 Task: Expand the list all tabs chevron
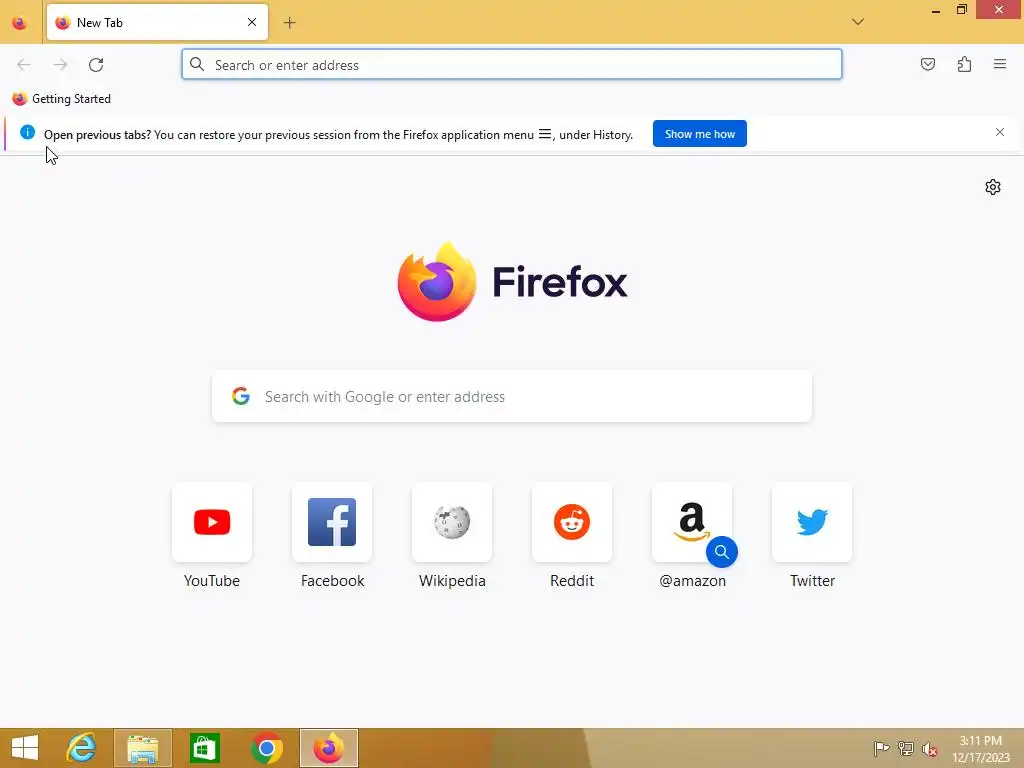coord(857,22)
